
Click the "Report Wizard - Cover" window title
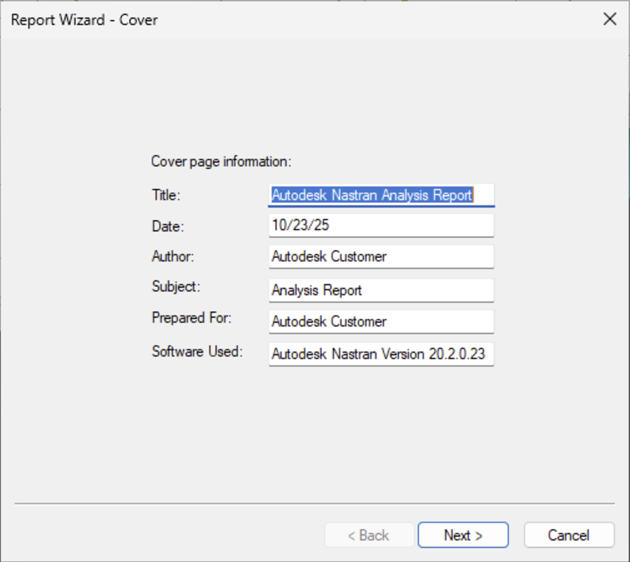84,20
